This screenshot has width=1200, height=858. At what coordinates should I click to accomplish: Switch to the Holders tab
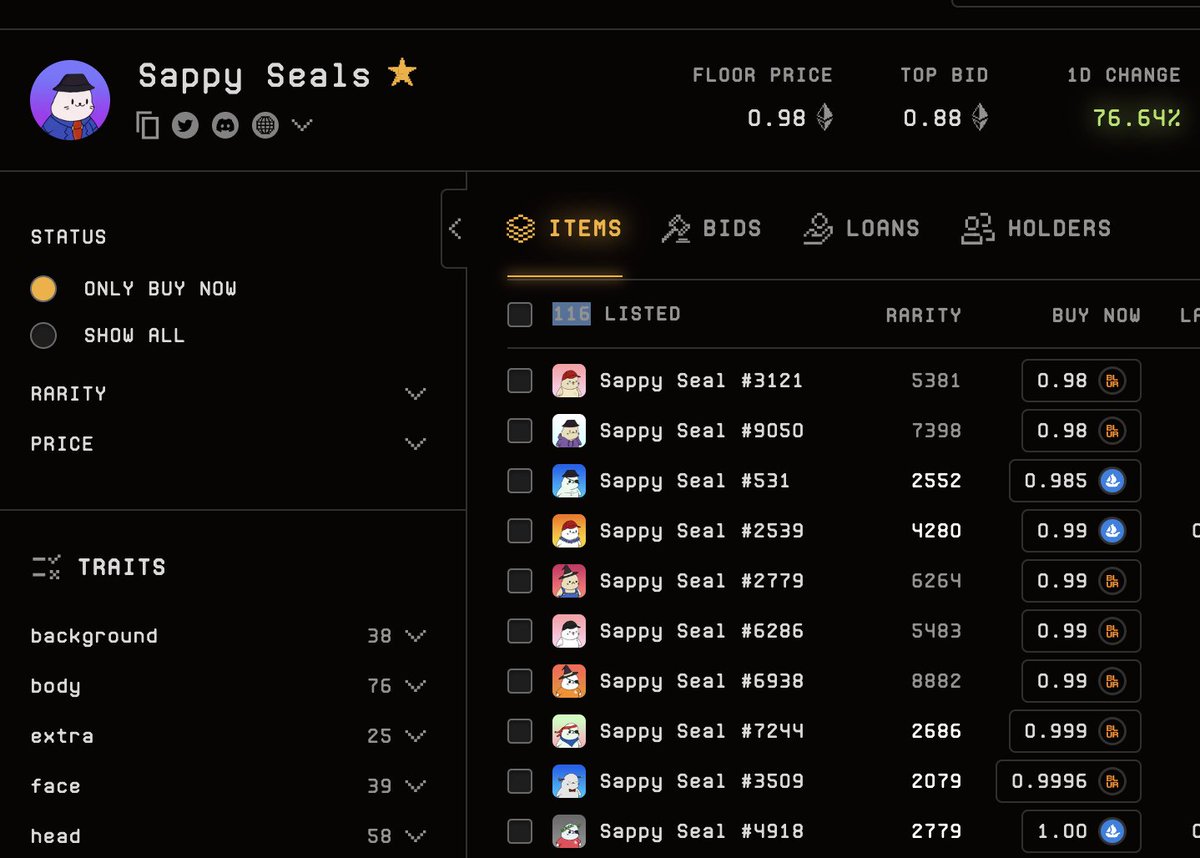pyautogui.click(x=1036, y=229)
